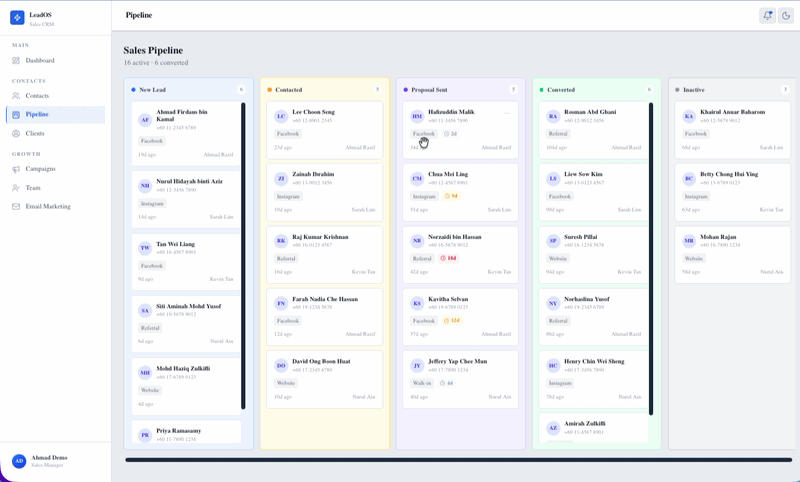Toggle dark mode with moon icon

786,16
